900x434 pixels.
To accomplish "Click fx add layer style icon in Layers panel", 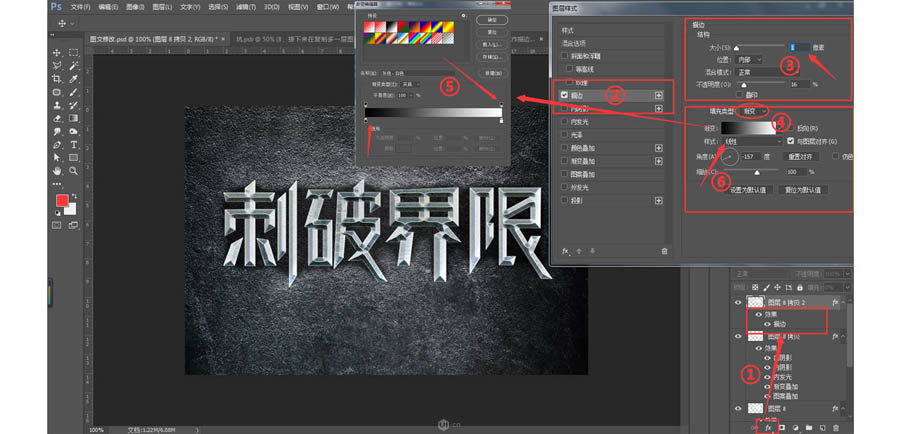I will tap(767, 428).
